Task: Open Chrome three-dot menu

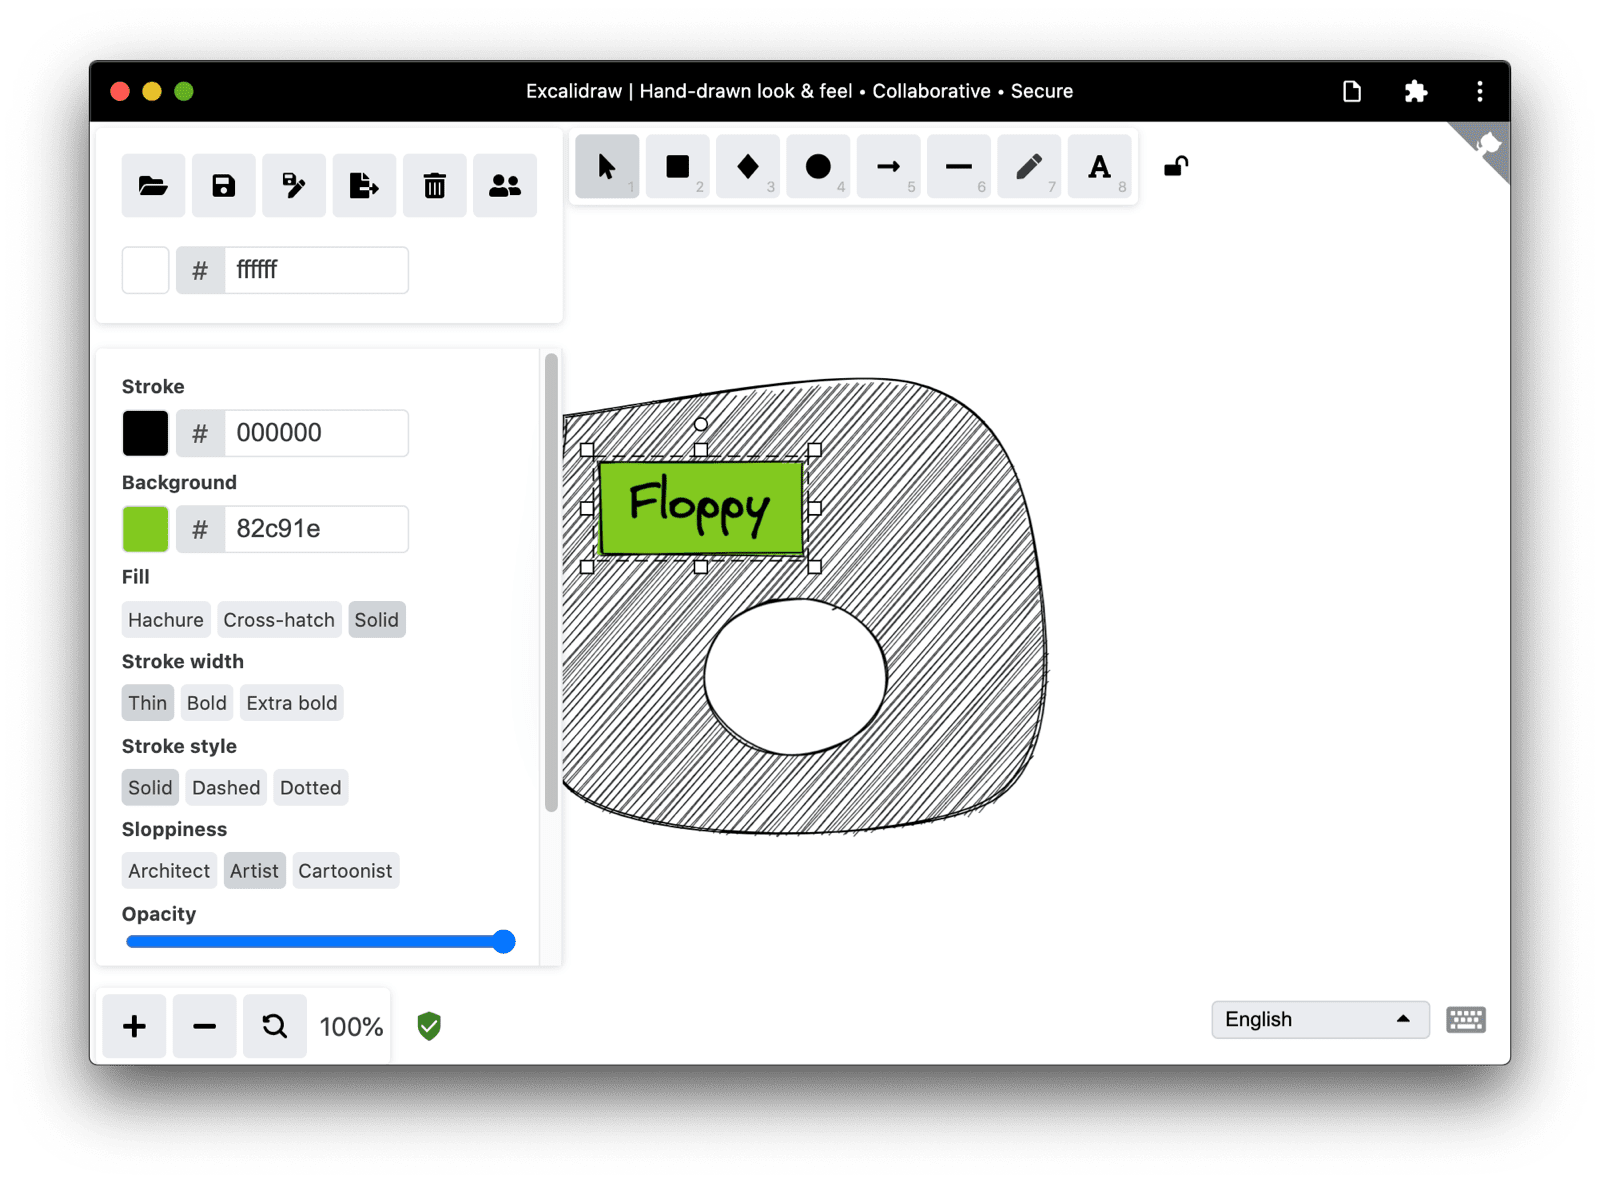Action: [x=1479, y=91]
